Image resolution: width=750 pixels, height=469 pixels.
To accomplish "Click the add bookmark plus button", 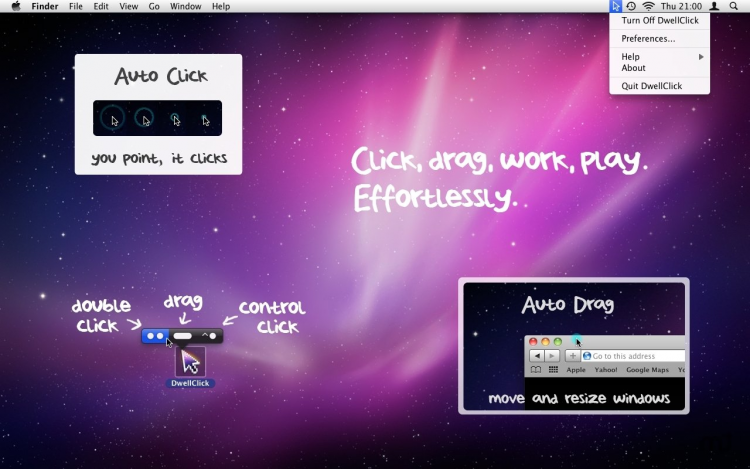I will coord(573,356).
